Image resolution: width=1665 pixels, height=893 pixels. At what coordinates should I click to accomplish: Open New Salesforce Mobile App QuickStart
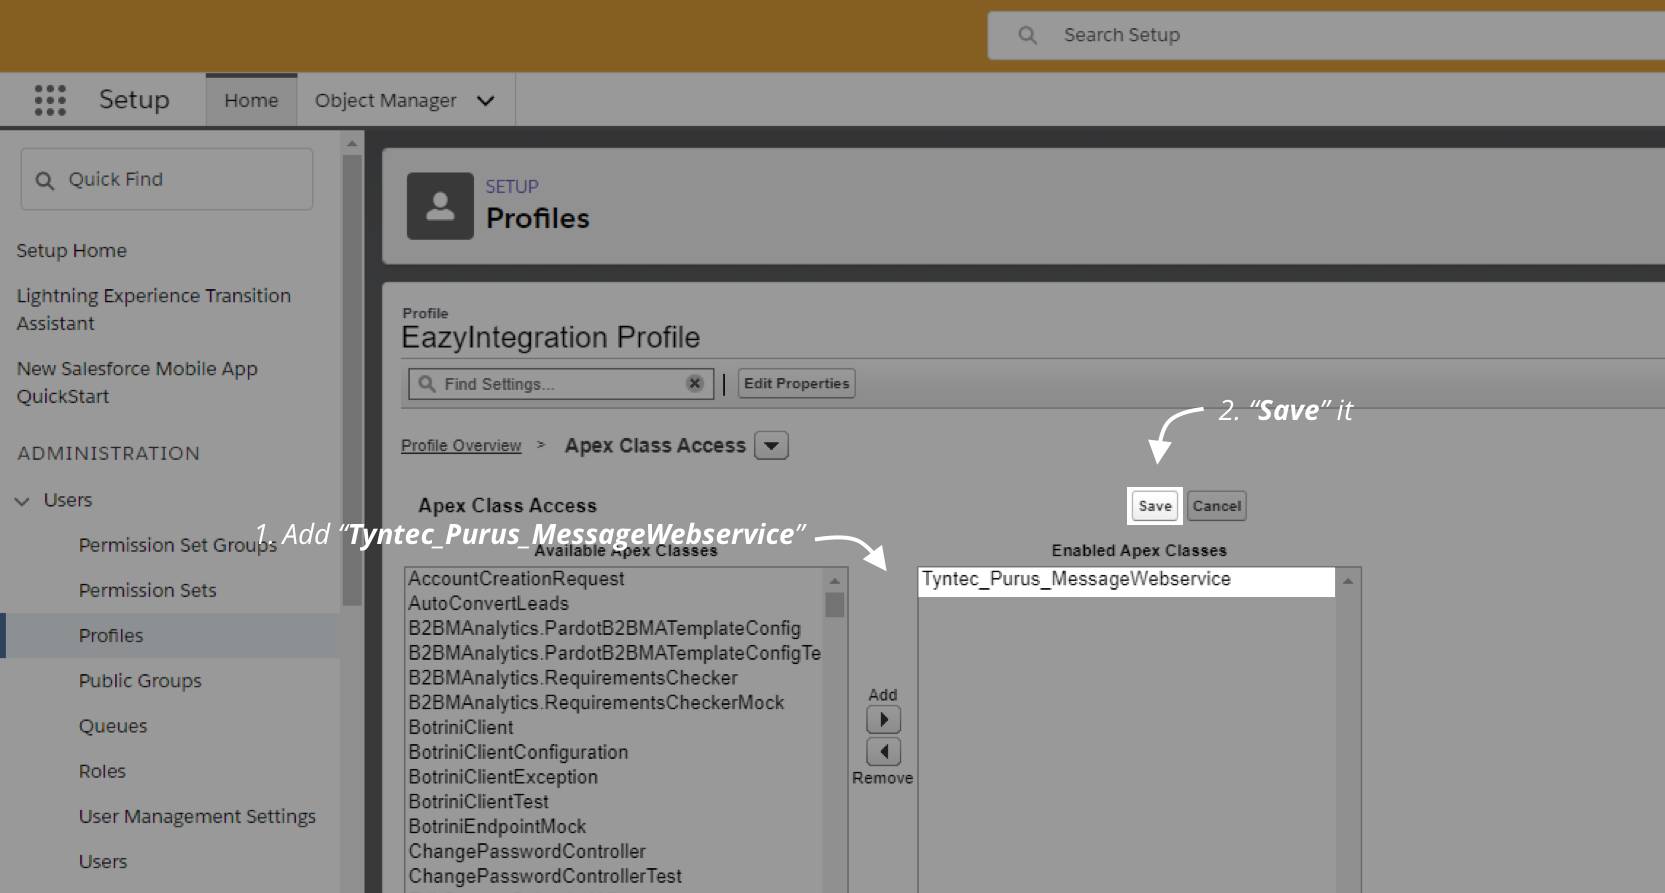pos(137,383)
